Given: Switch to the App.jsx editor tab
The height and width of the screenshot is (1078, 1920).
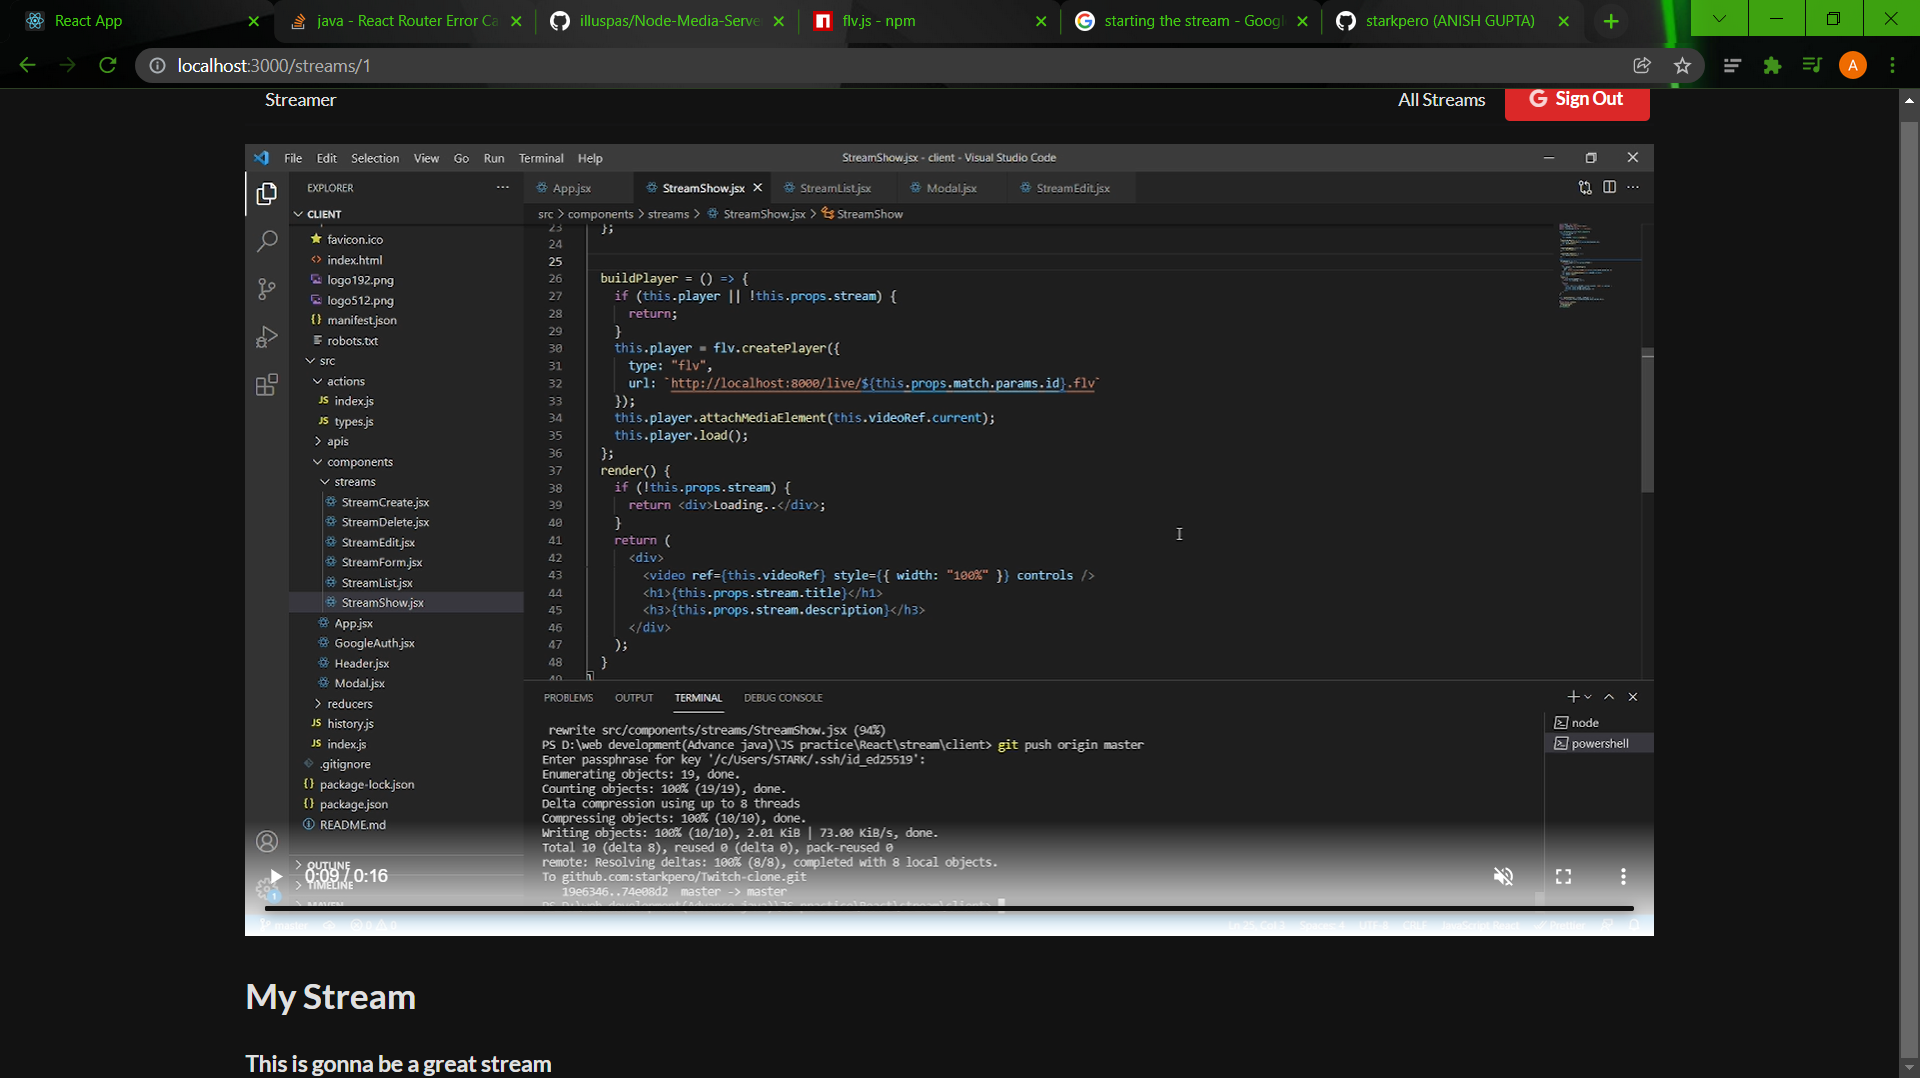Looking at the screenshot, I should (x=571, y=187).
